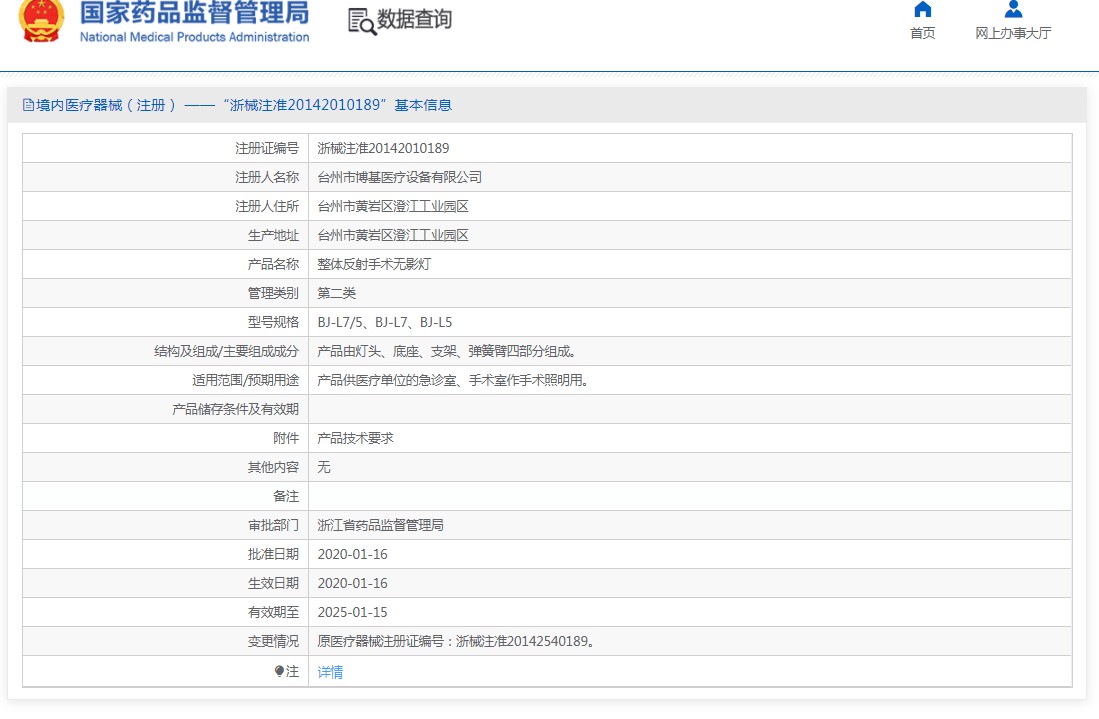Click the 产品技术要求 attachment value

[x=355, y=438]
